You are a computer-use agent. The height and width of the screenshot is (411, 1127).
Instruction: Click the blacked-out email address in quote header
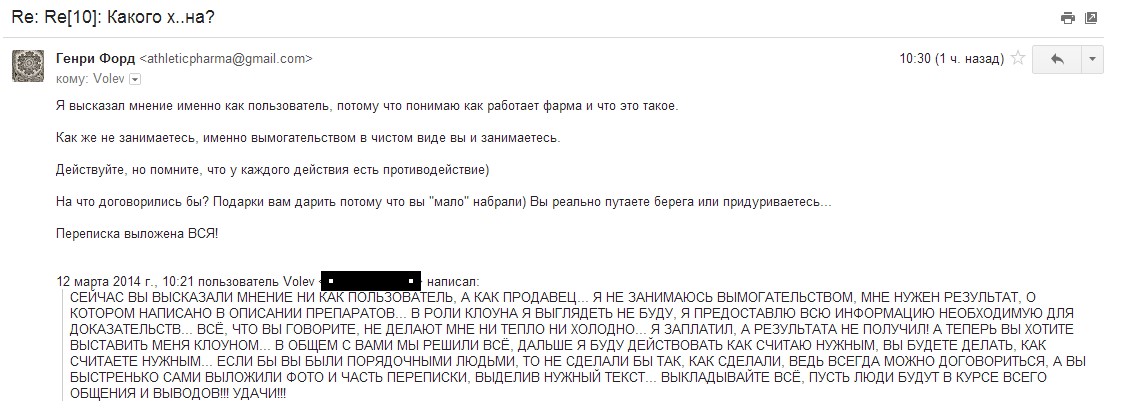372,282
